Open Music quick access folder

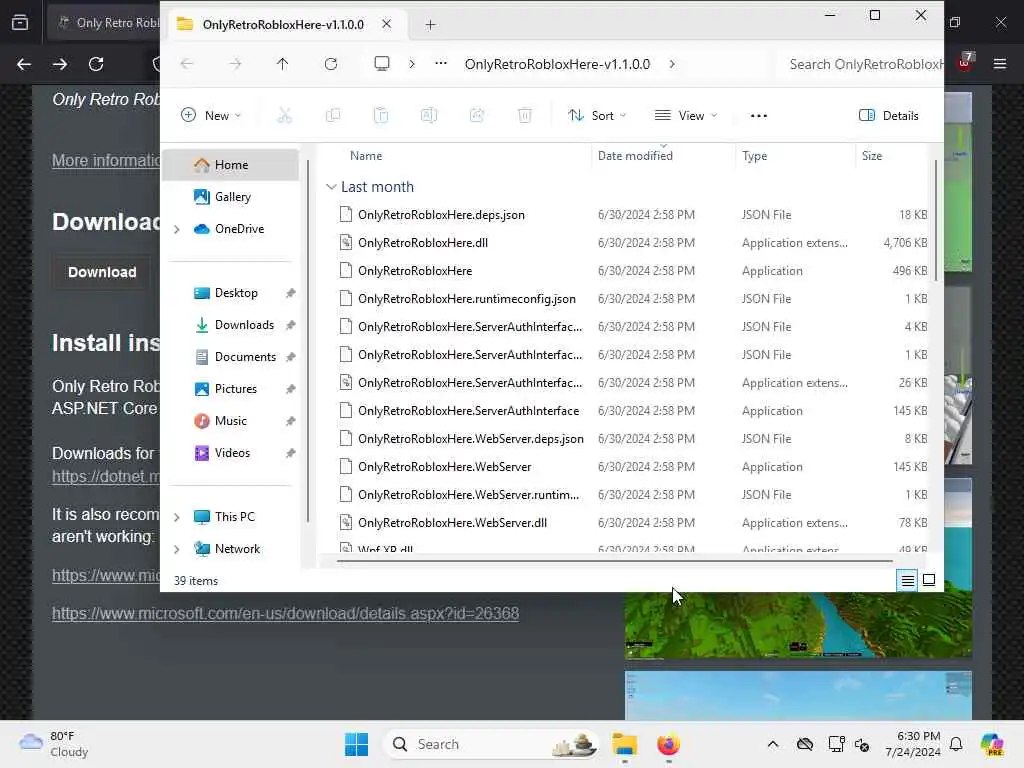coord(231,421)
